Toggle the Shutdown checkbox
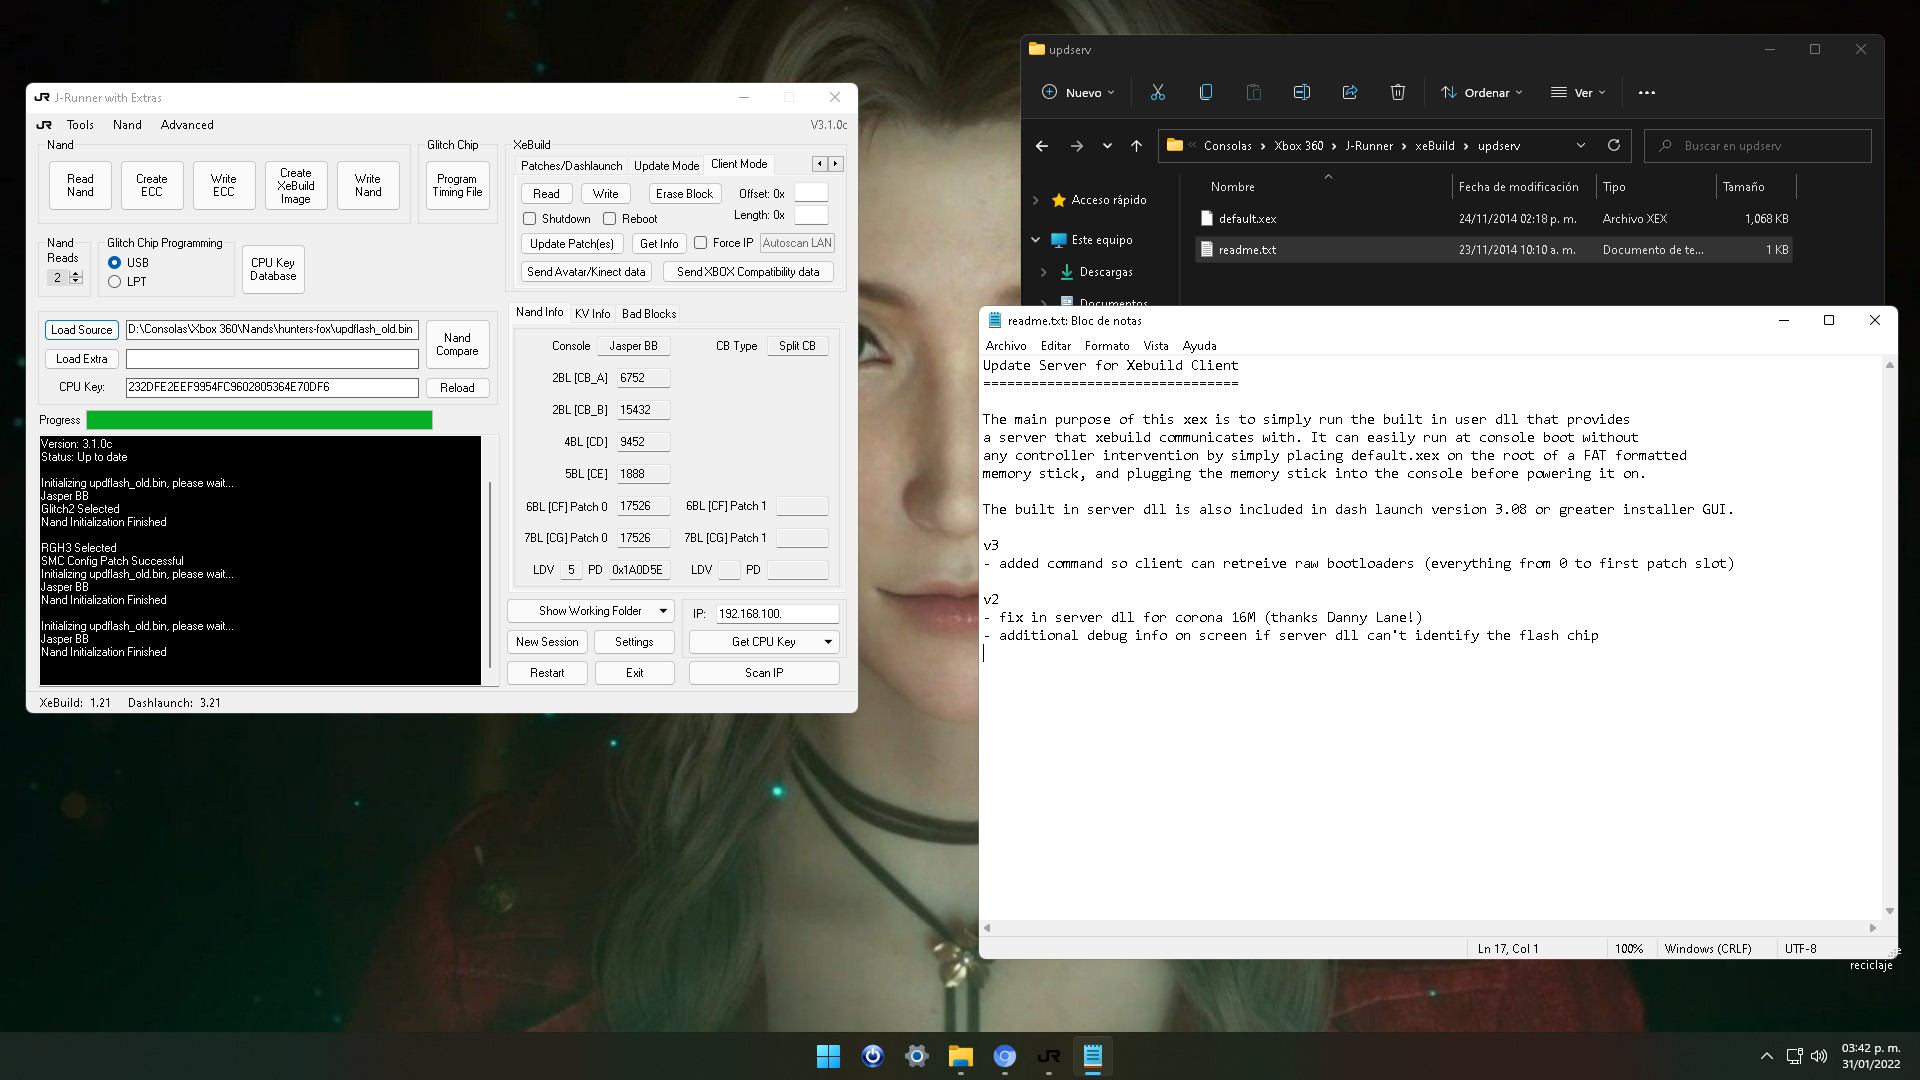This screenshot has height=1080, width=1920. 530,219
